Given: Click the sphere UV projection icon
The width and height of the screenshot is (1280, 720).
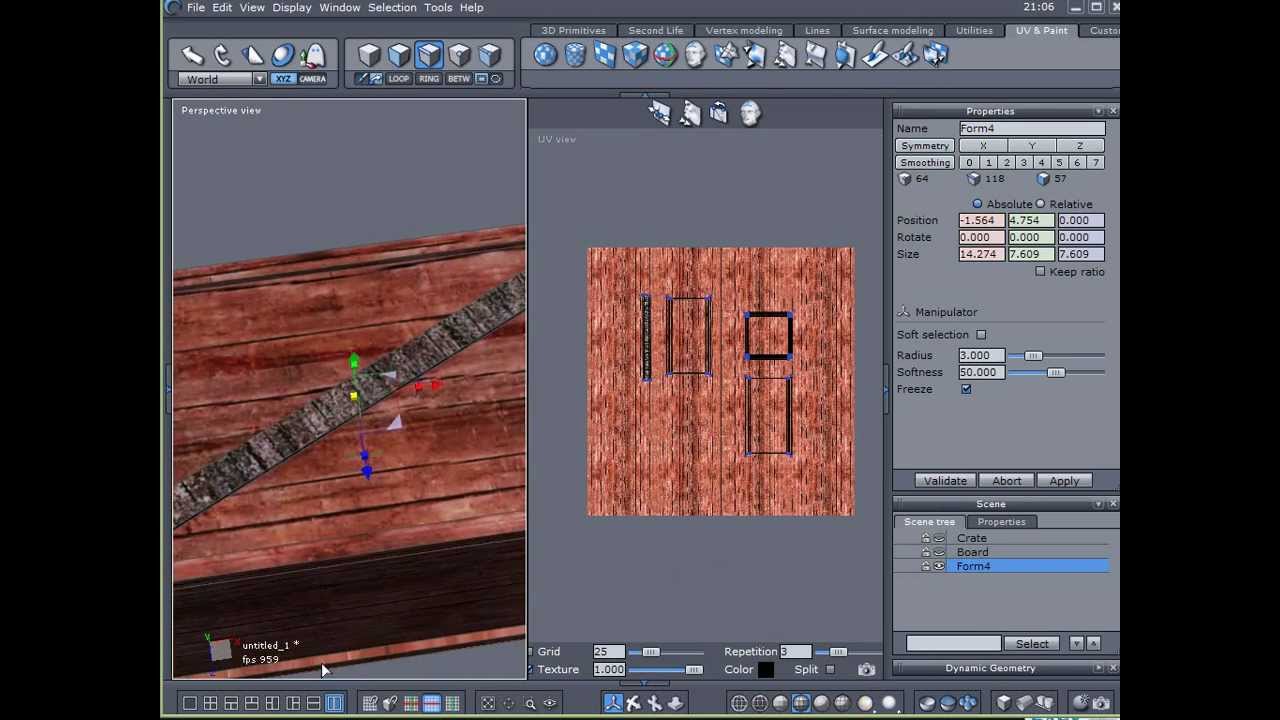Looking at the screenshot, I should click(x=545, y=55).
